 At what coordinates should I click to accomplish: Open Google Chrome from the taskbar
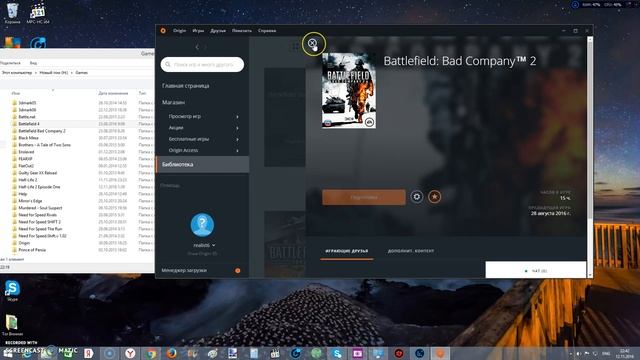151,353
